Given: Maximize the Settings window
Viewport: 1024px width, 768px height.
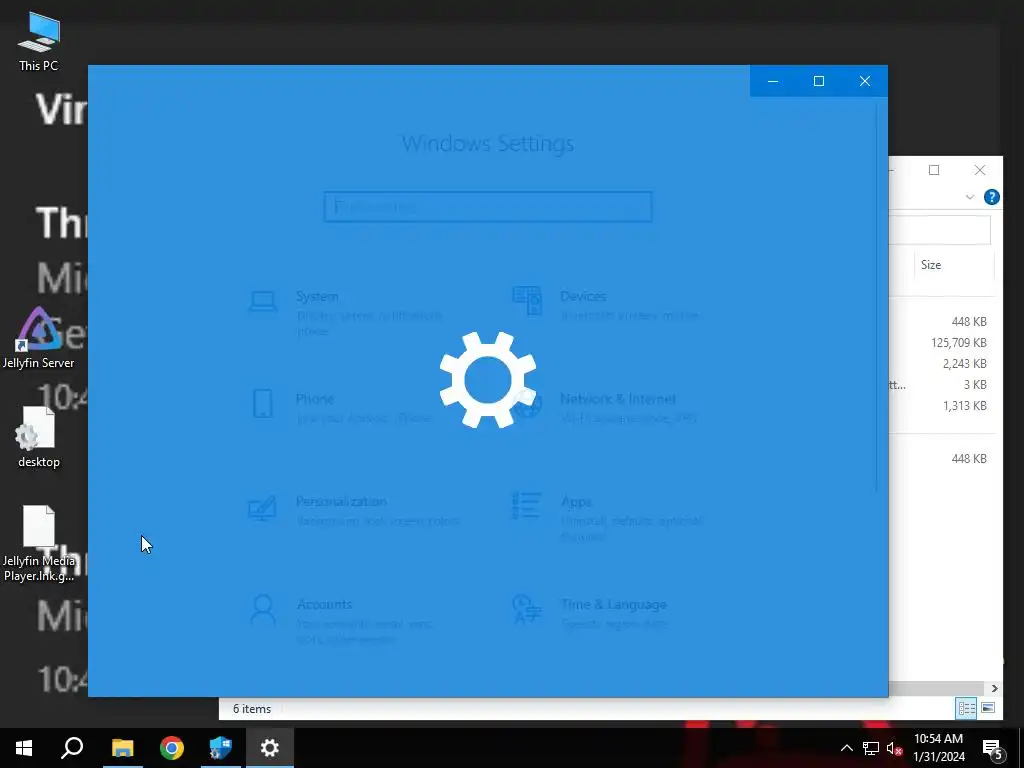Looking at the screenshot, I should 819,81.
